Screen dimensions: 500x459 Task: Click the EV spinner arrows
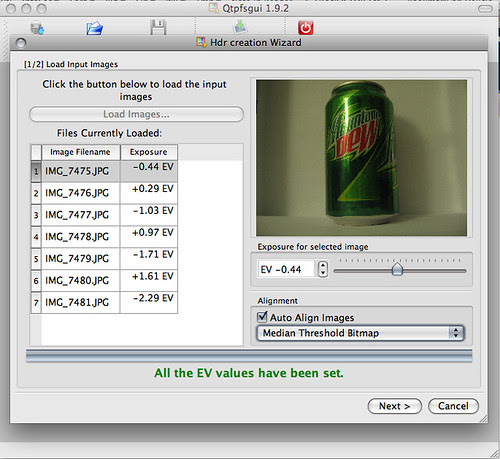pyautogui.click(x=322, y=269)
